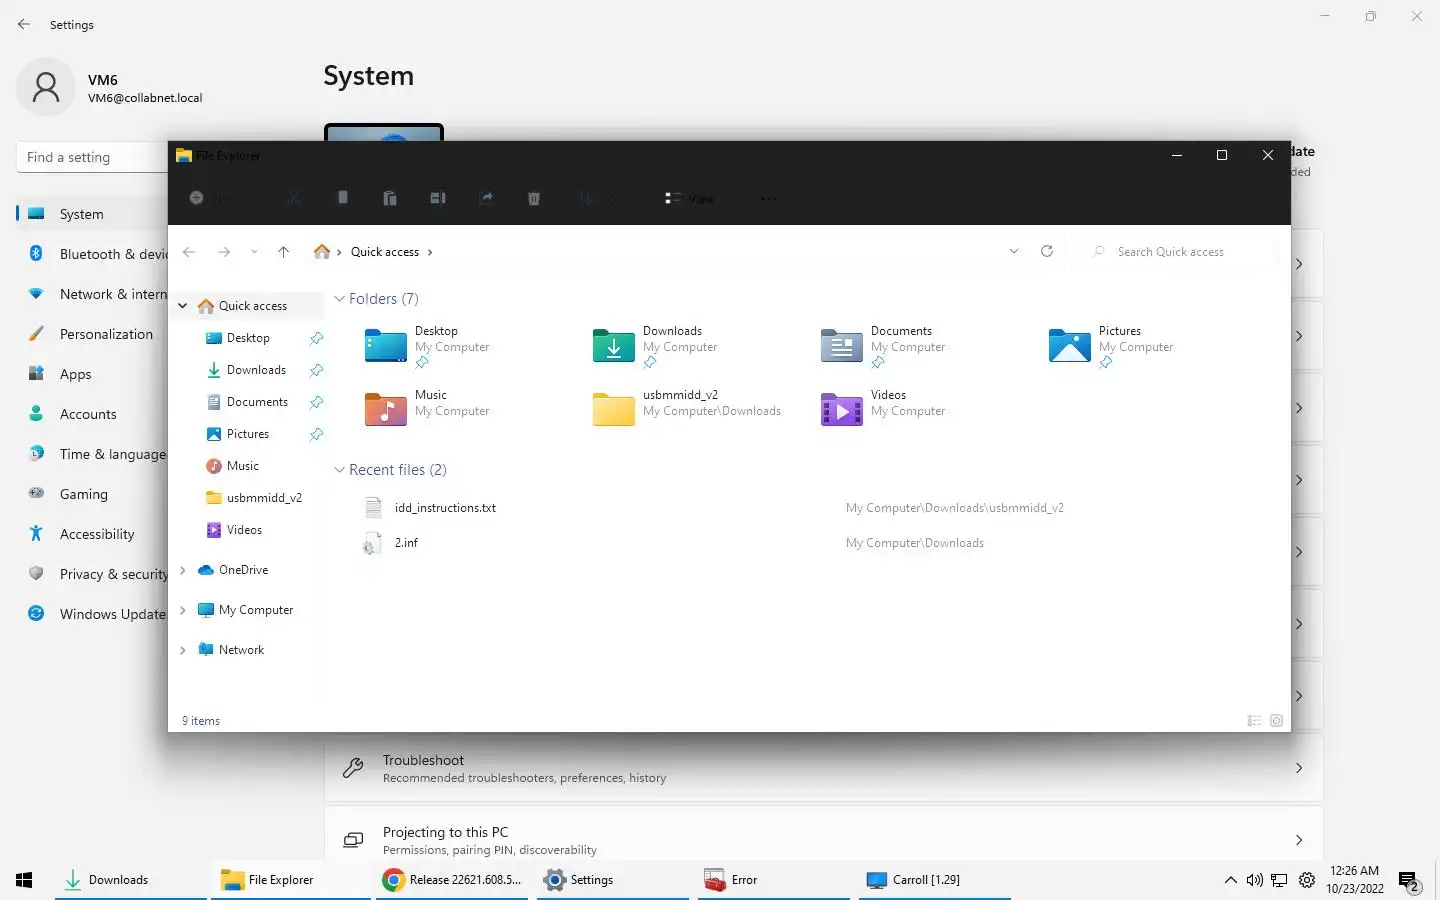Viewport: 1440px width, 900px height.
Task: Expand the My Computer tree node
Action: pos(183,610)
